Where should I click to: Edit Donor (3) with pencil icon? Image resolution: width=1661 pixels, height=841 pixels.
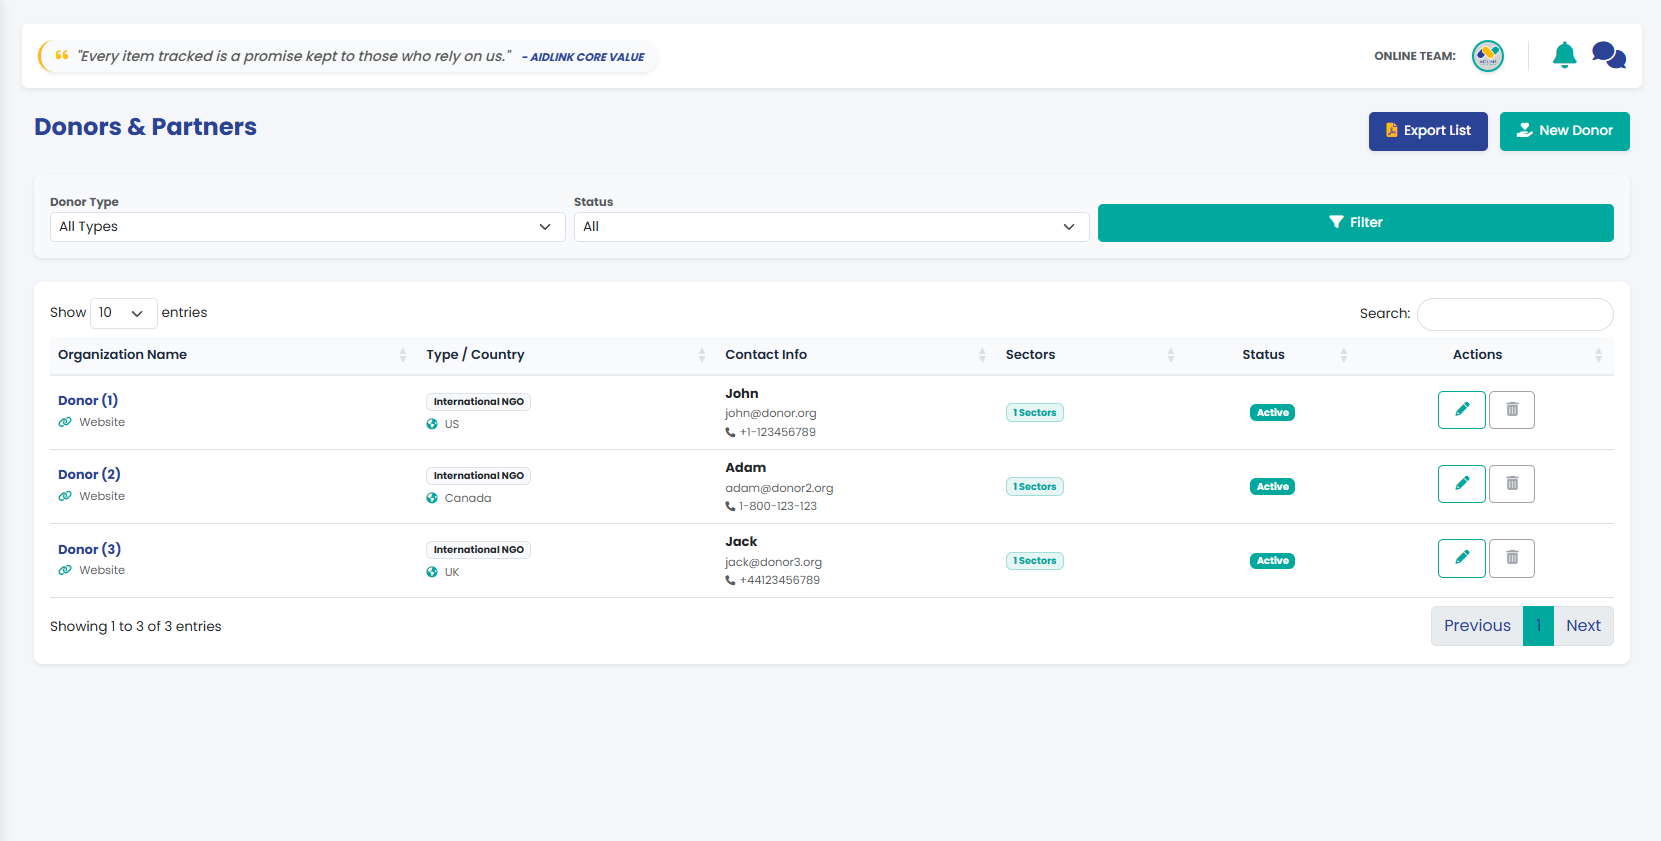click(1462, 558)
